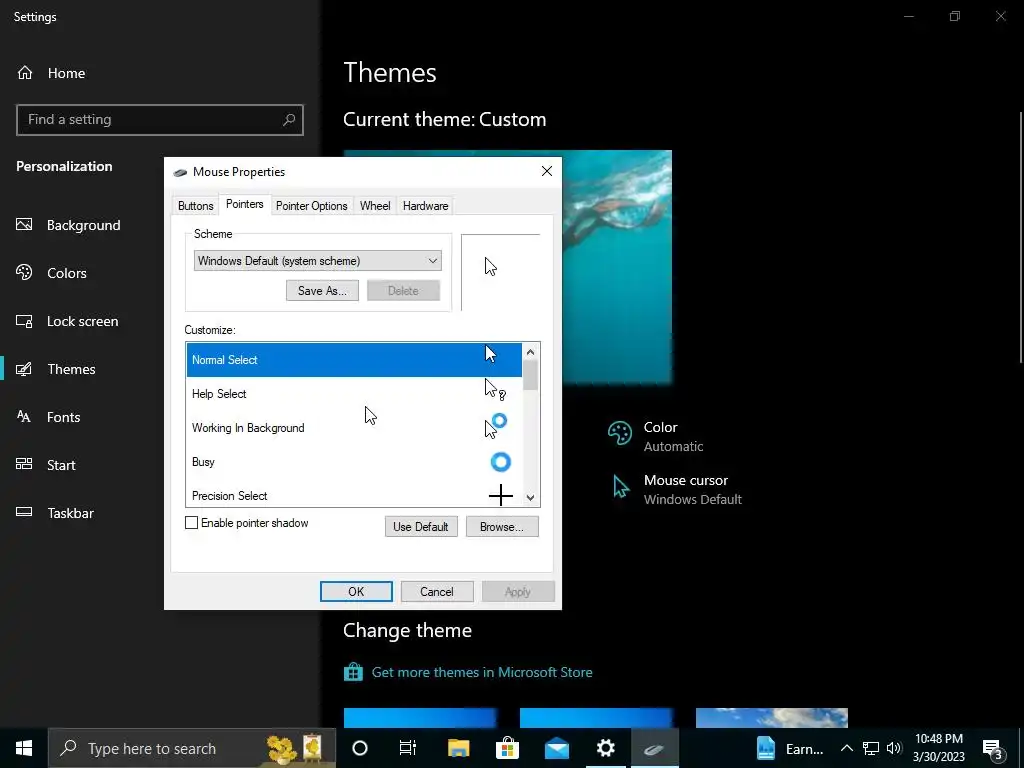Image resolution: width=1024 pixels, height=768 pixels.
Task: Show hidden system tray icons
Action: point(846,748)
